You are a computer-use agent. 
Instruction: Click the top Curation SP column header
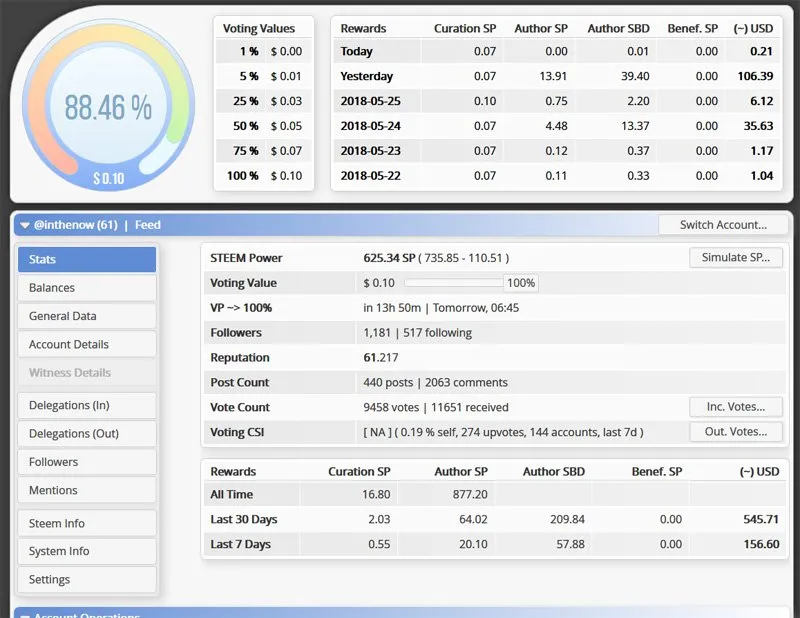(465, 29)
